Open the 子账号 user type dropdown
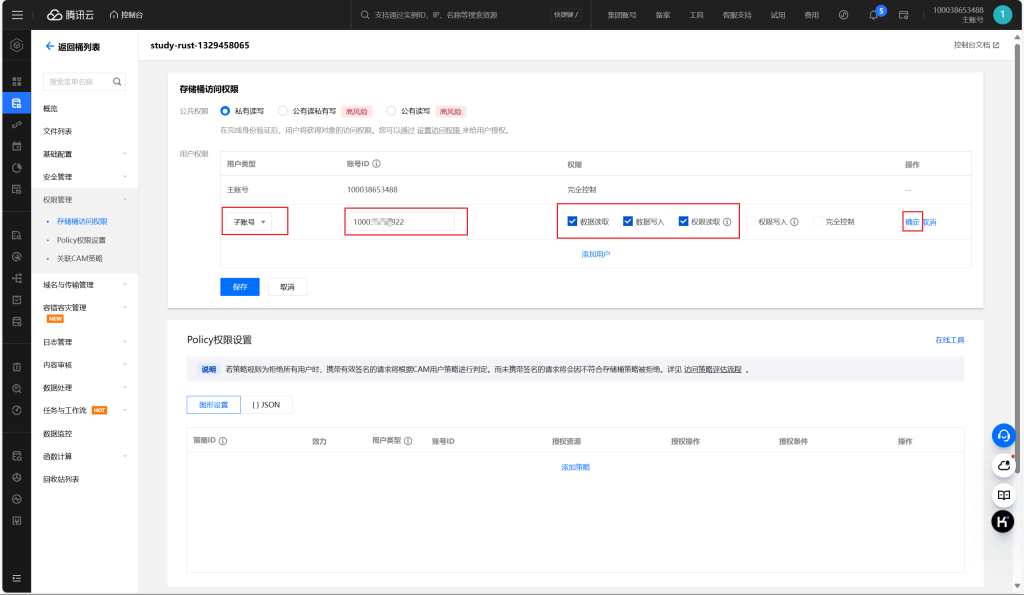This screenshot has width=1024, height=595. pos(250,222)
